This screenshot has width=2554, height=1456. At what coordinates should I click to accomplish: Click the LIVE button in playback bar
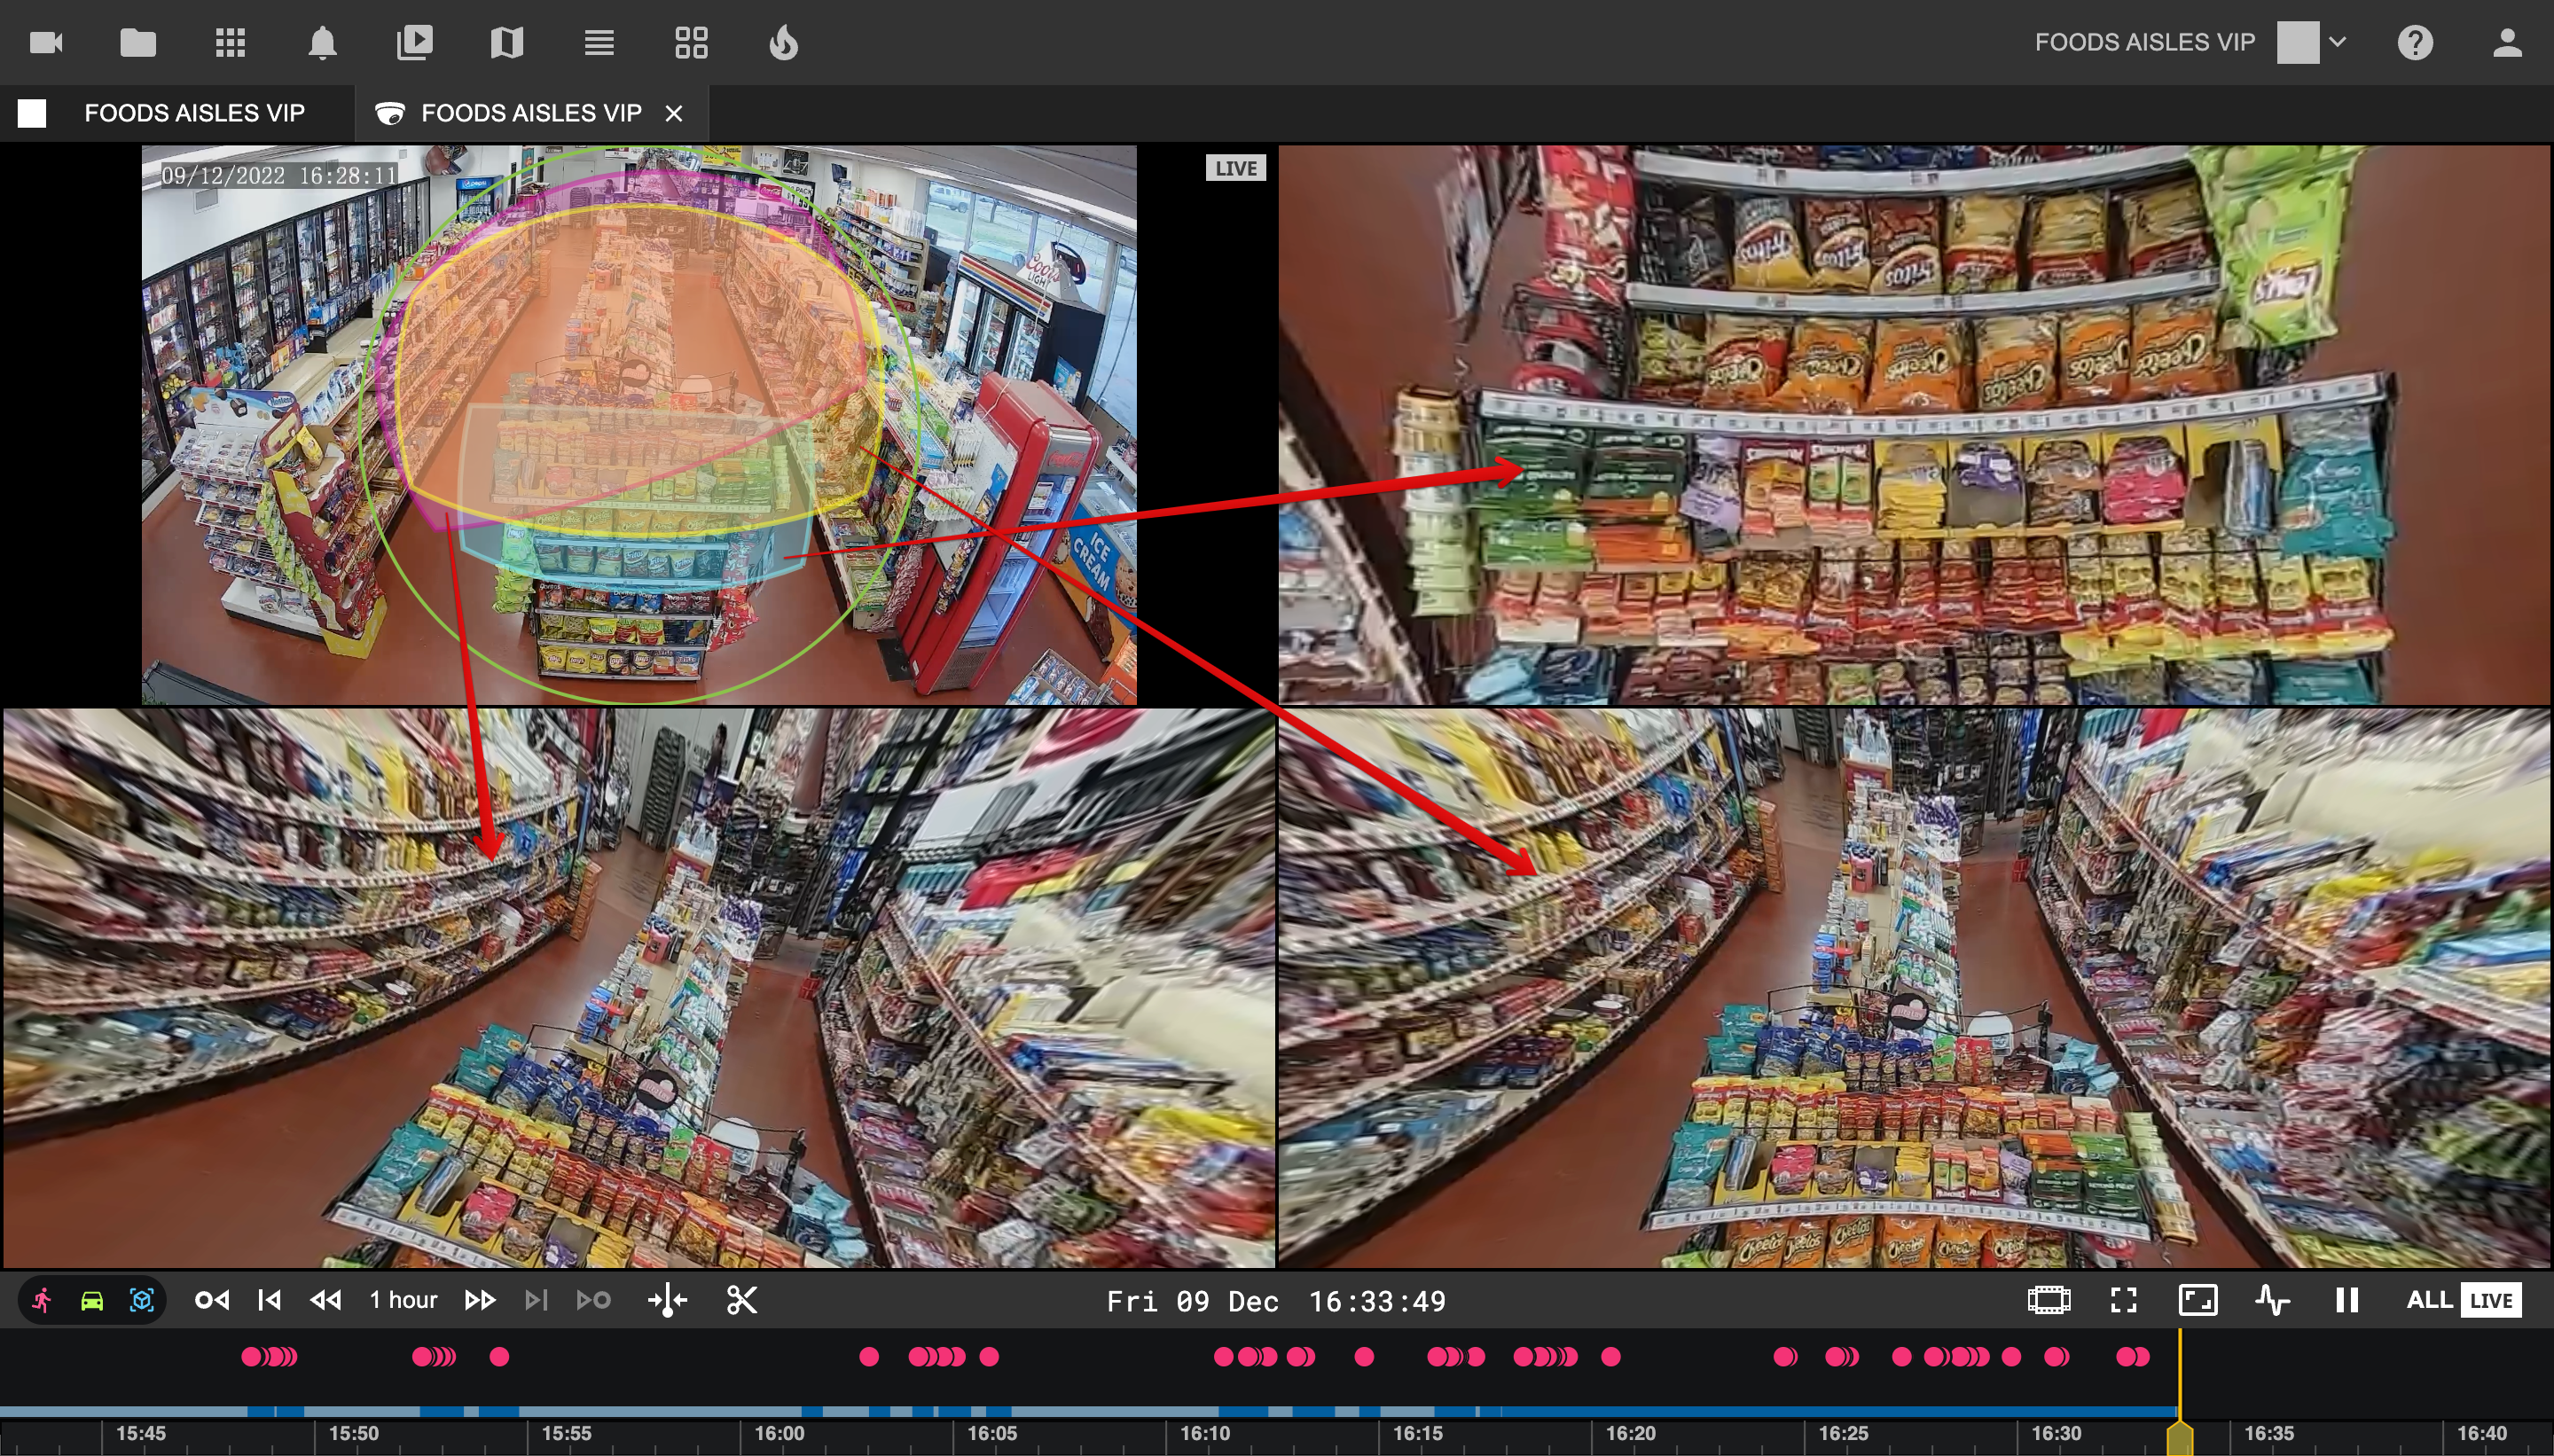(2490, 1300)
